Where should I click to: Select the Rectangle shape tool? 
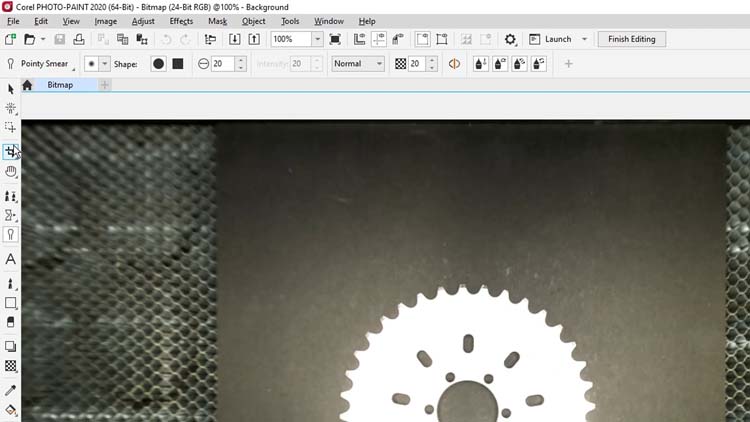[11, 303]
